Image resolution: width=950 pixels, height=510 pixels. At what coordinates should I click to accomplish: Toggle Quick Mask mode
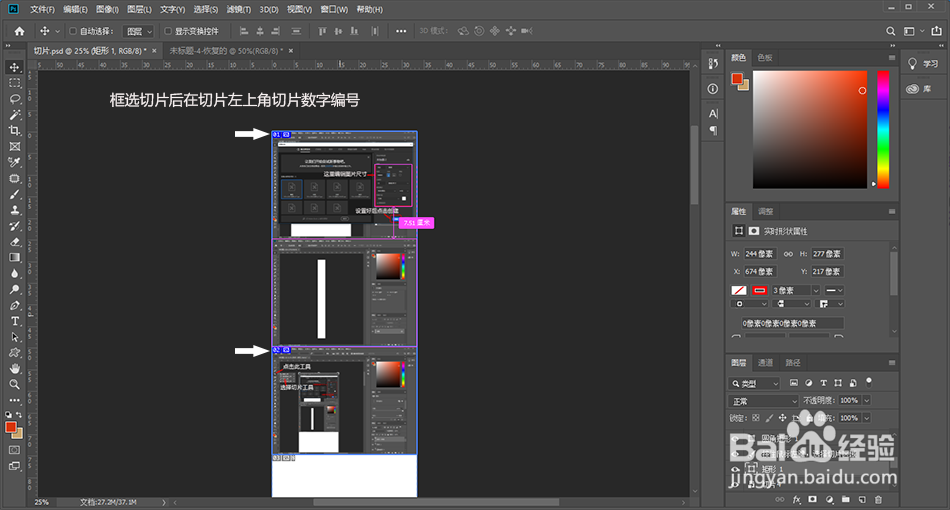coord(15,450)
